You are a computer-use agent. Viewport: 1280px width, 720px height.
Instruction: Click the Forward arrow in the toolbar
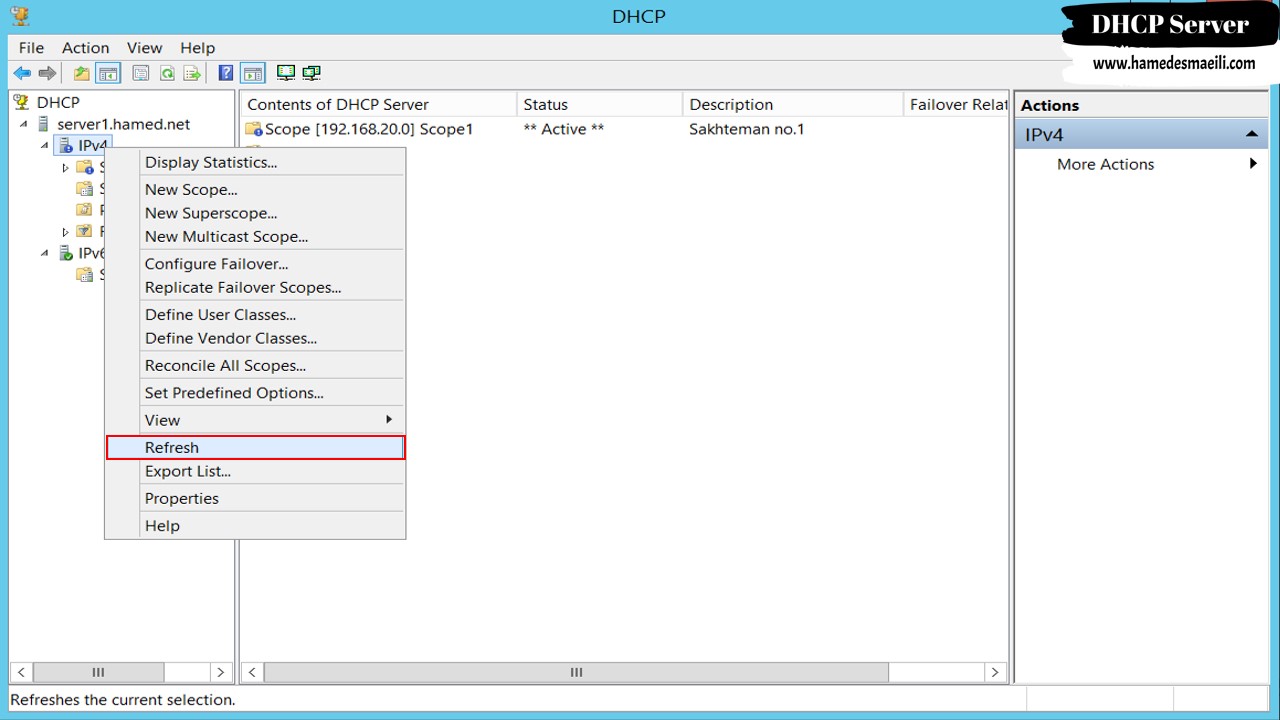[47, 73]
